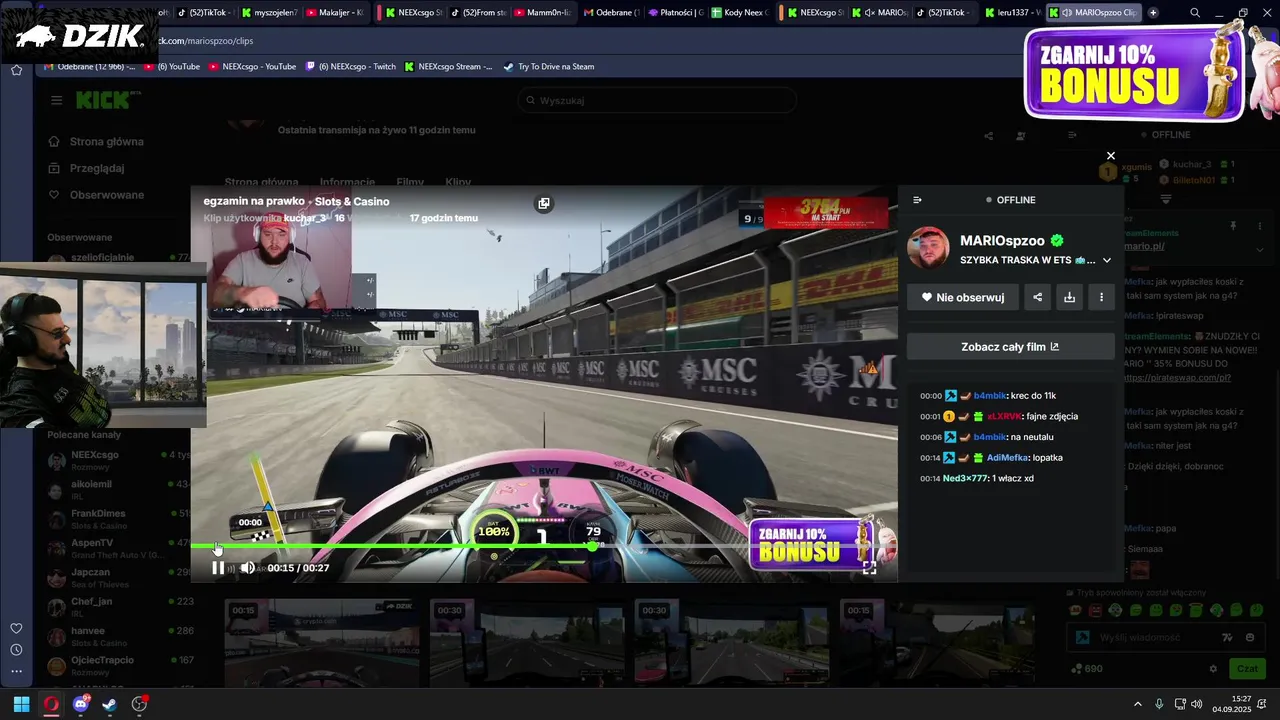Open the Windows Start menu
The height and width of the screenshot is (720, 1280).
pos(21,704)
